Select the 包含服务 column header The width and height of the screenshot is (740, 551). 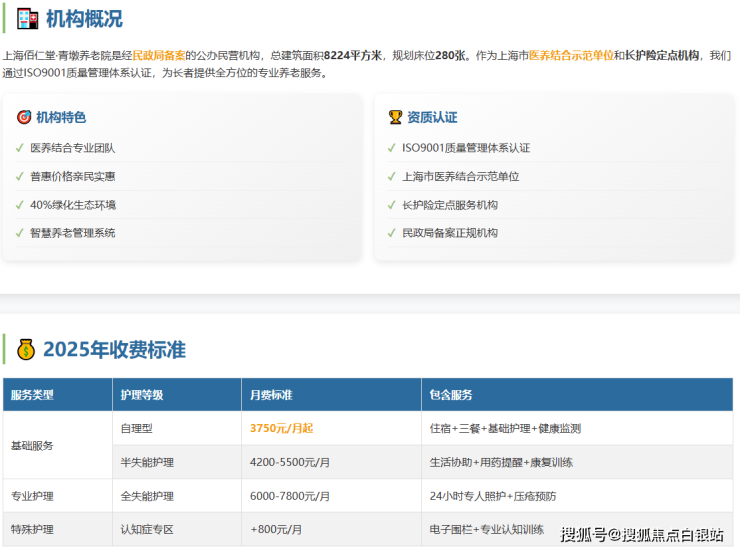tap(451, 395)
